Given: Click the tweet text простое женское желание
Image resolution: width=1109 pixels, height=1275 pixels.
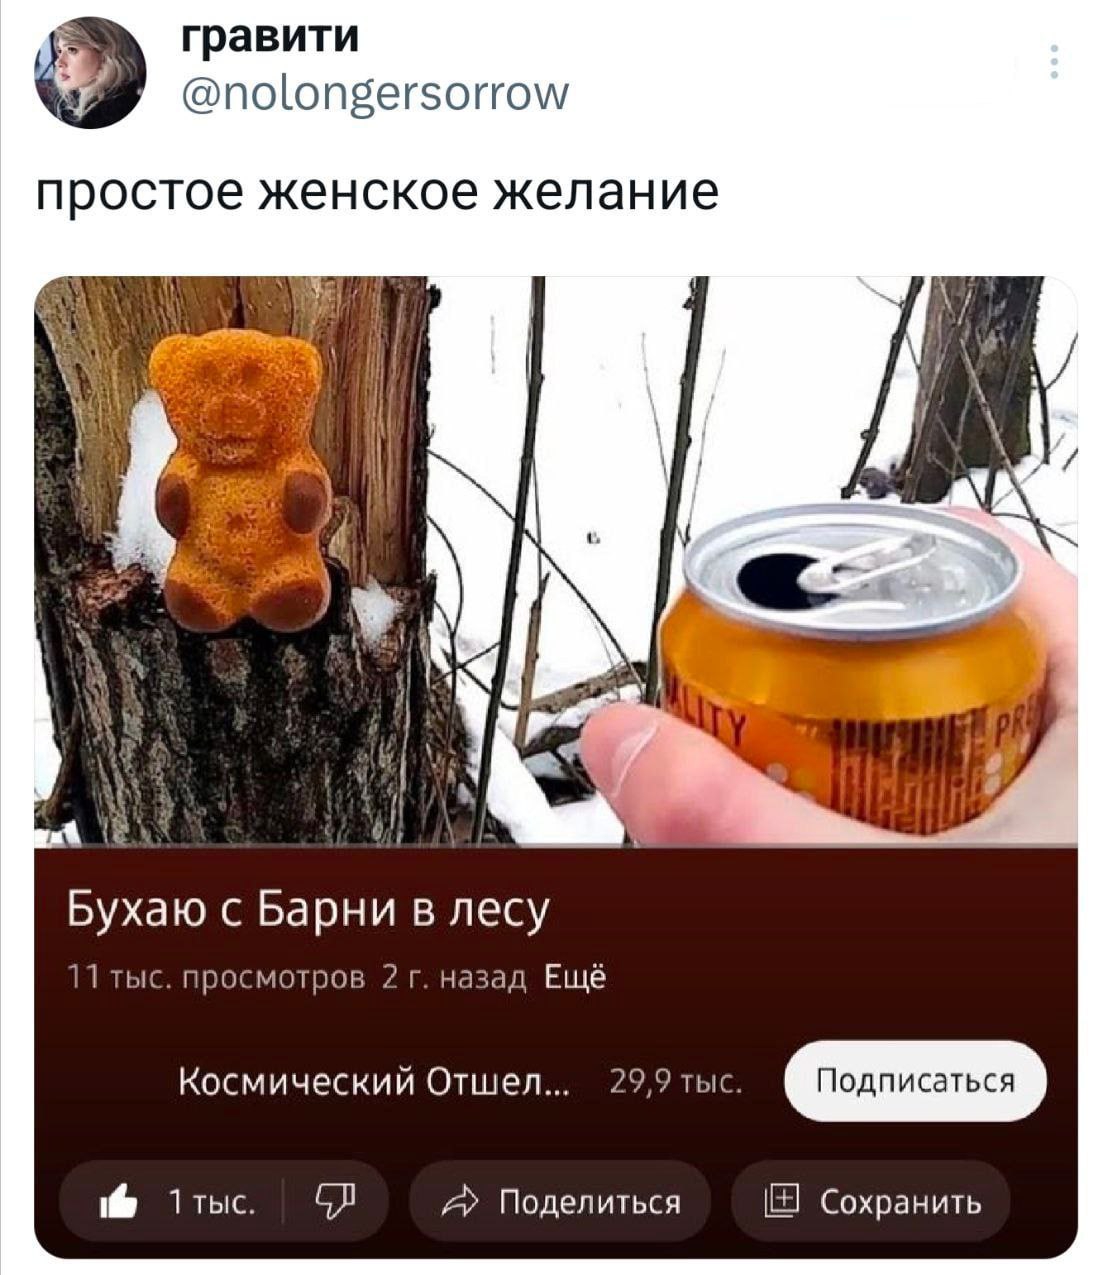Looking at the screenshot, I should click(377, 192).
